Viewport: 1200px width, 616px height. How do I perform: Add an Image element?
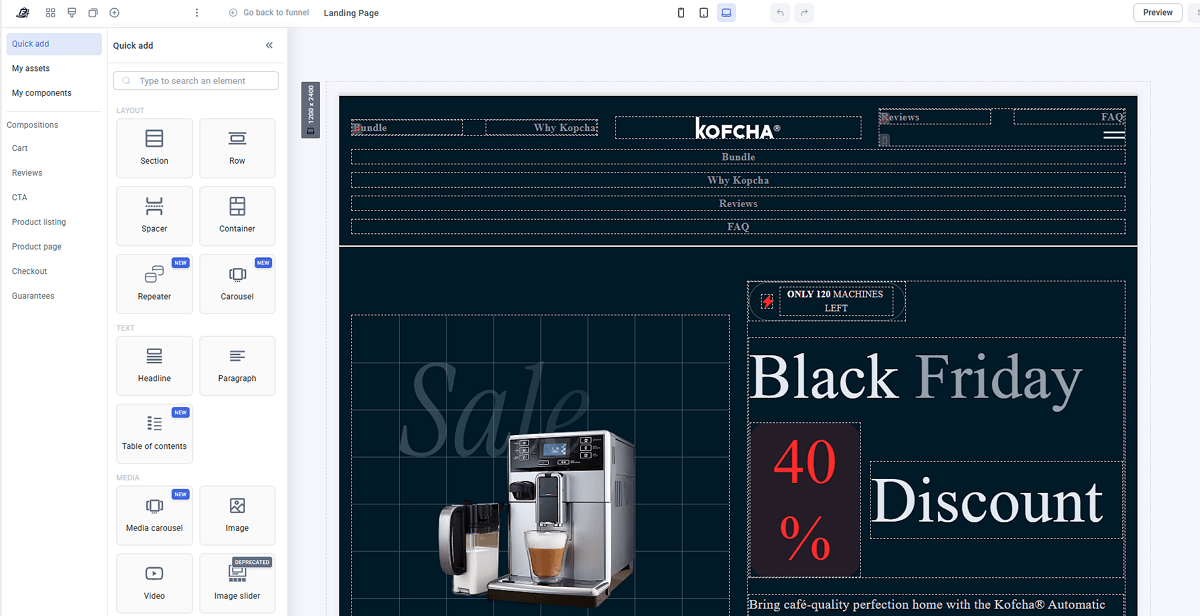pos(237,516)
